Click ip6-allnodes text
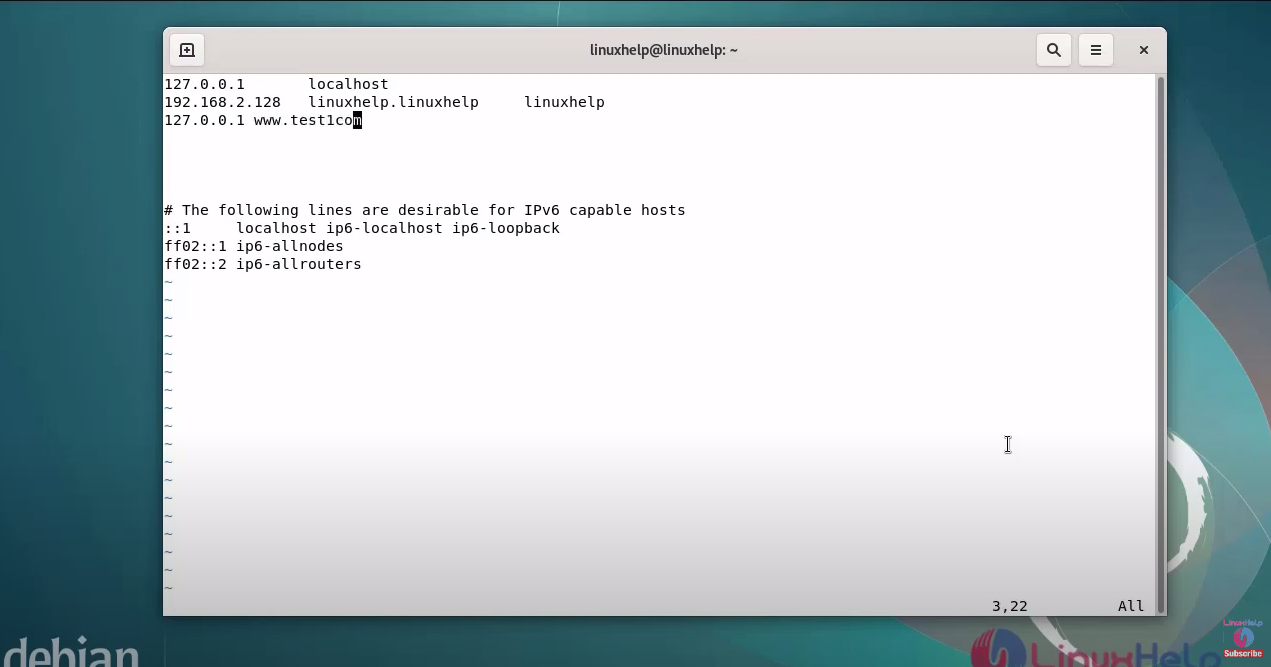This screenshot has height=667, width=1271. (x=289, y=246)
